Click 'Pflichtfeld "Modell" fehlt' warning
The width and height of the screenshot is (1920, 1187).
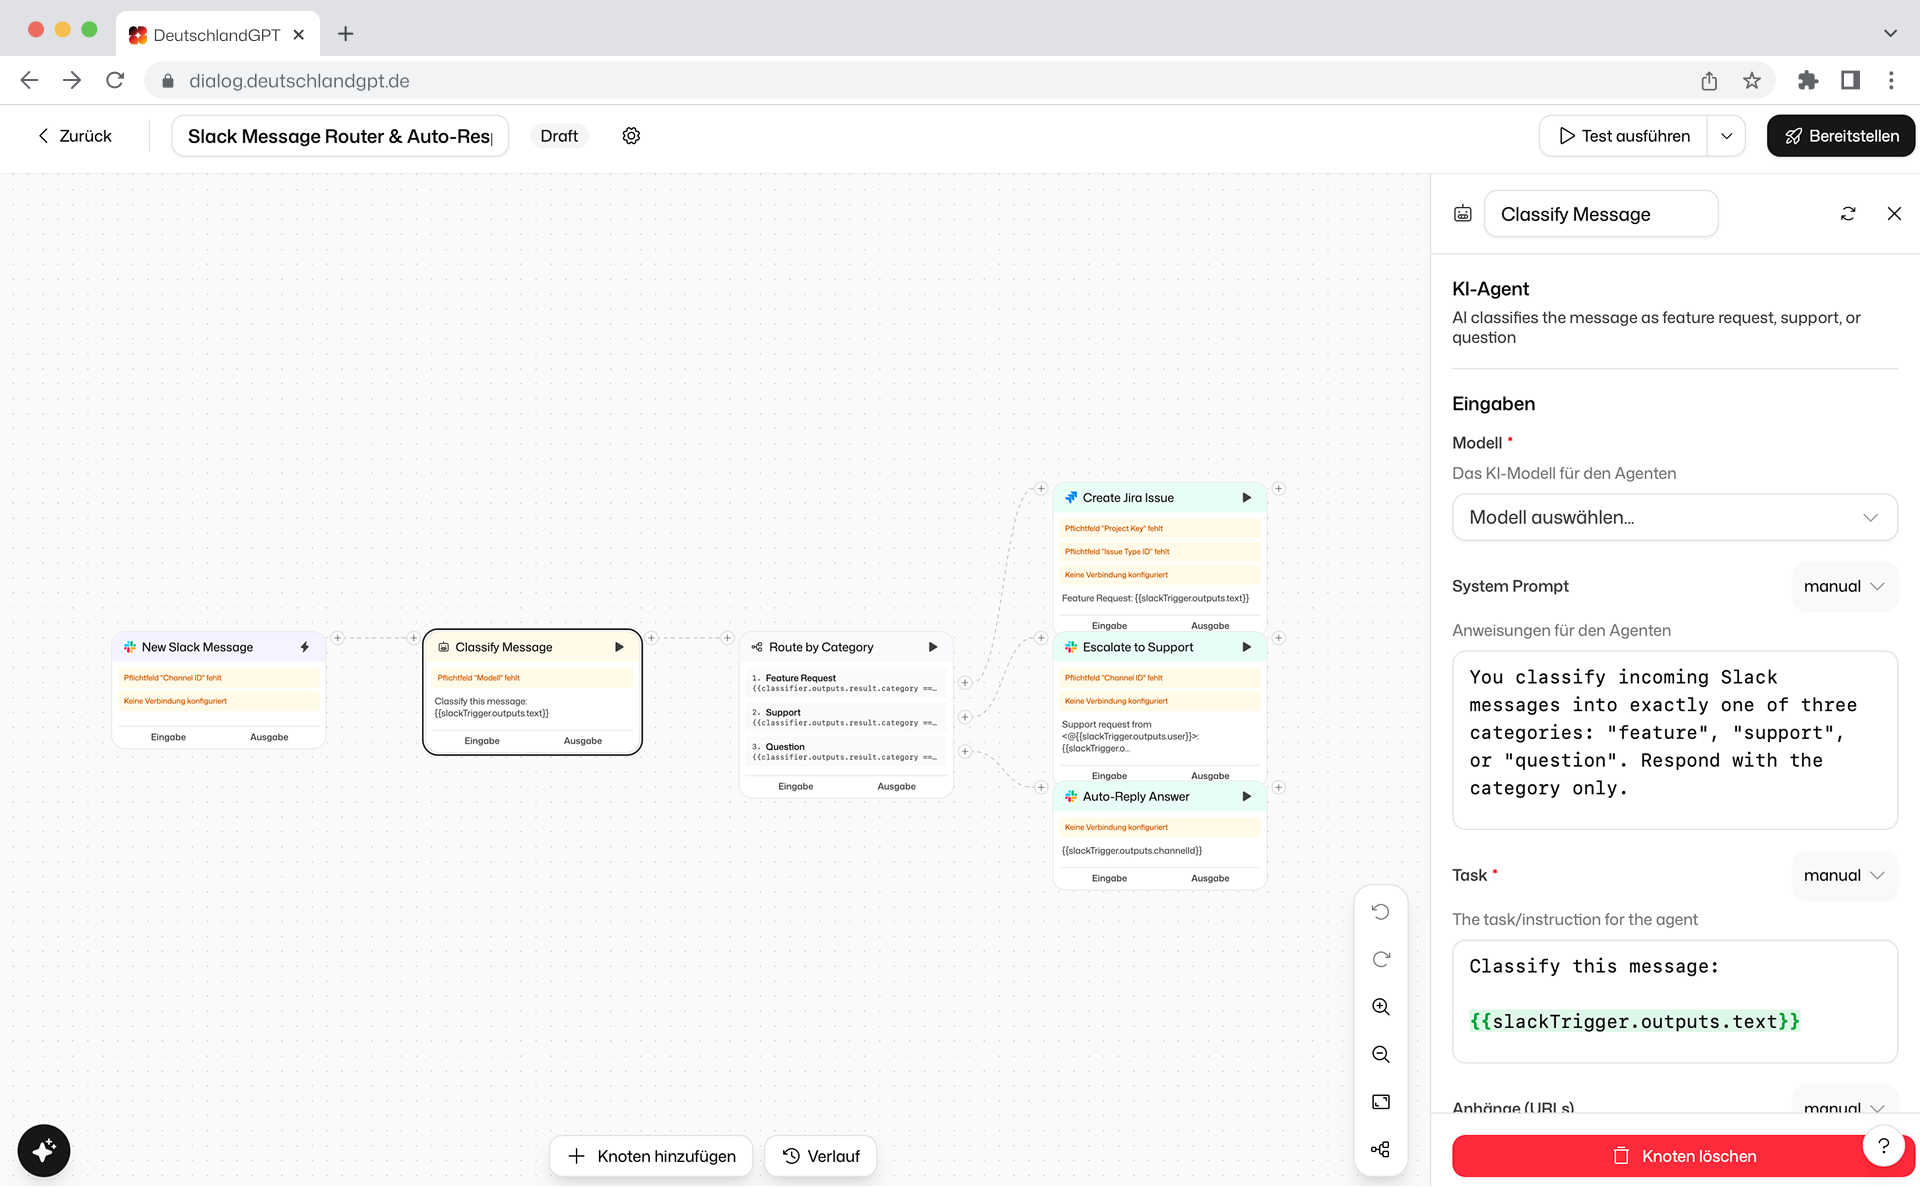tap(532, 678)
